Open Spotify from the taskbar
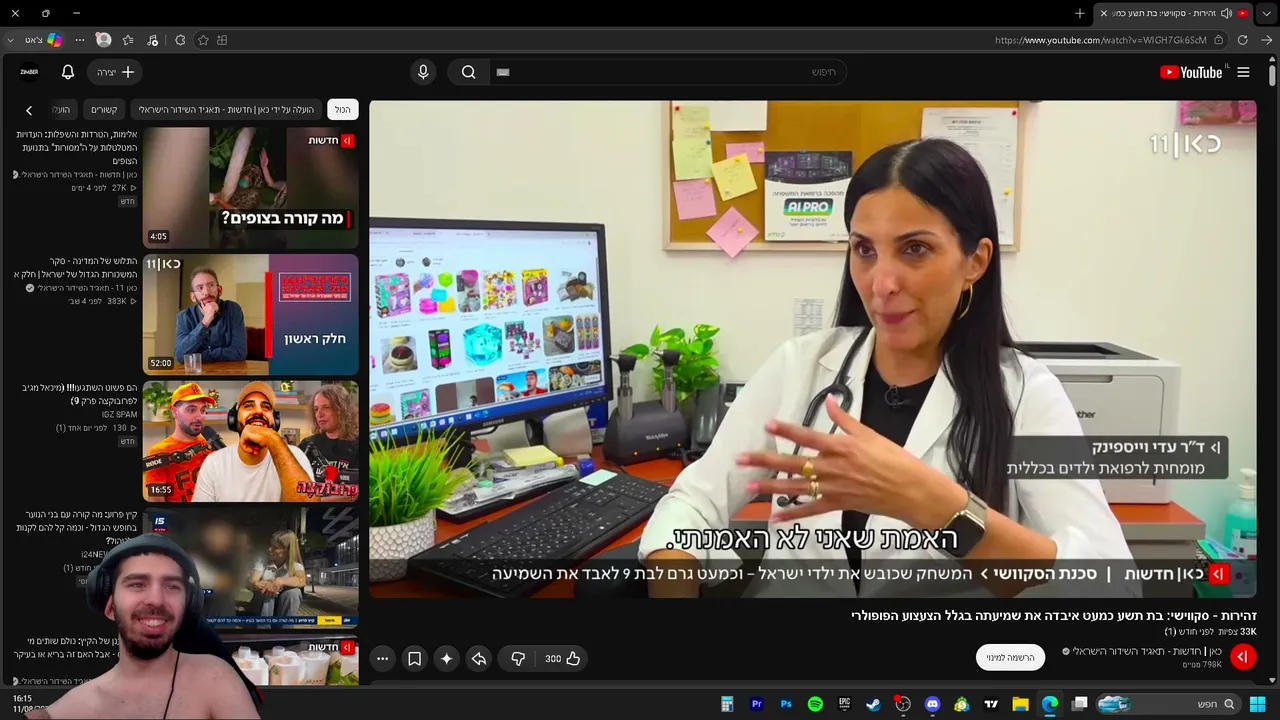 [815, 704]
